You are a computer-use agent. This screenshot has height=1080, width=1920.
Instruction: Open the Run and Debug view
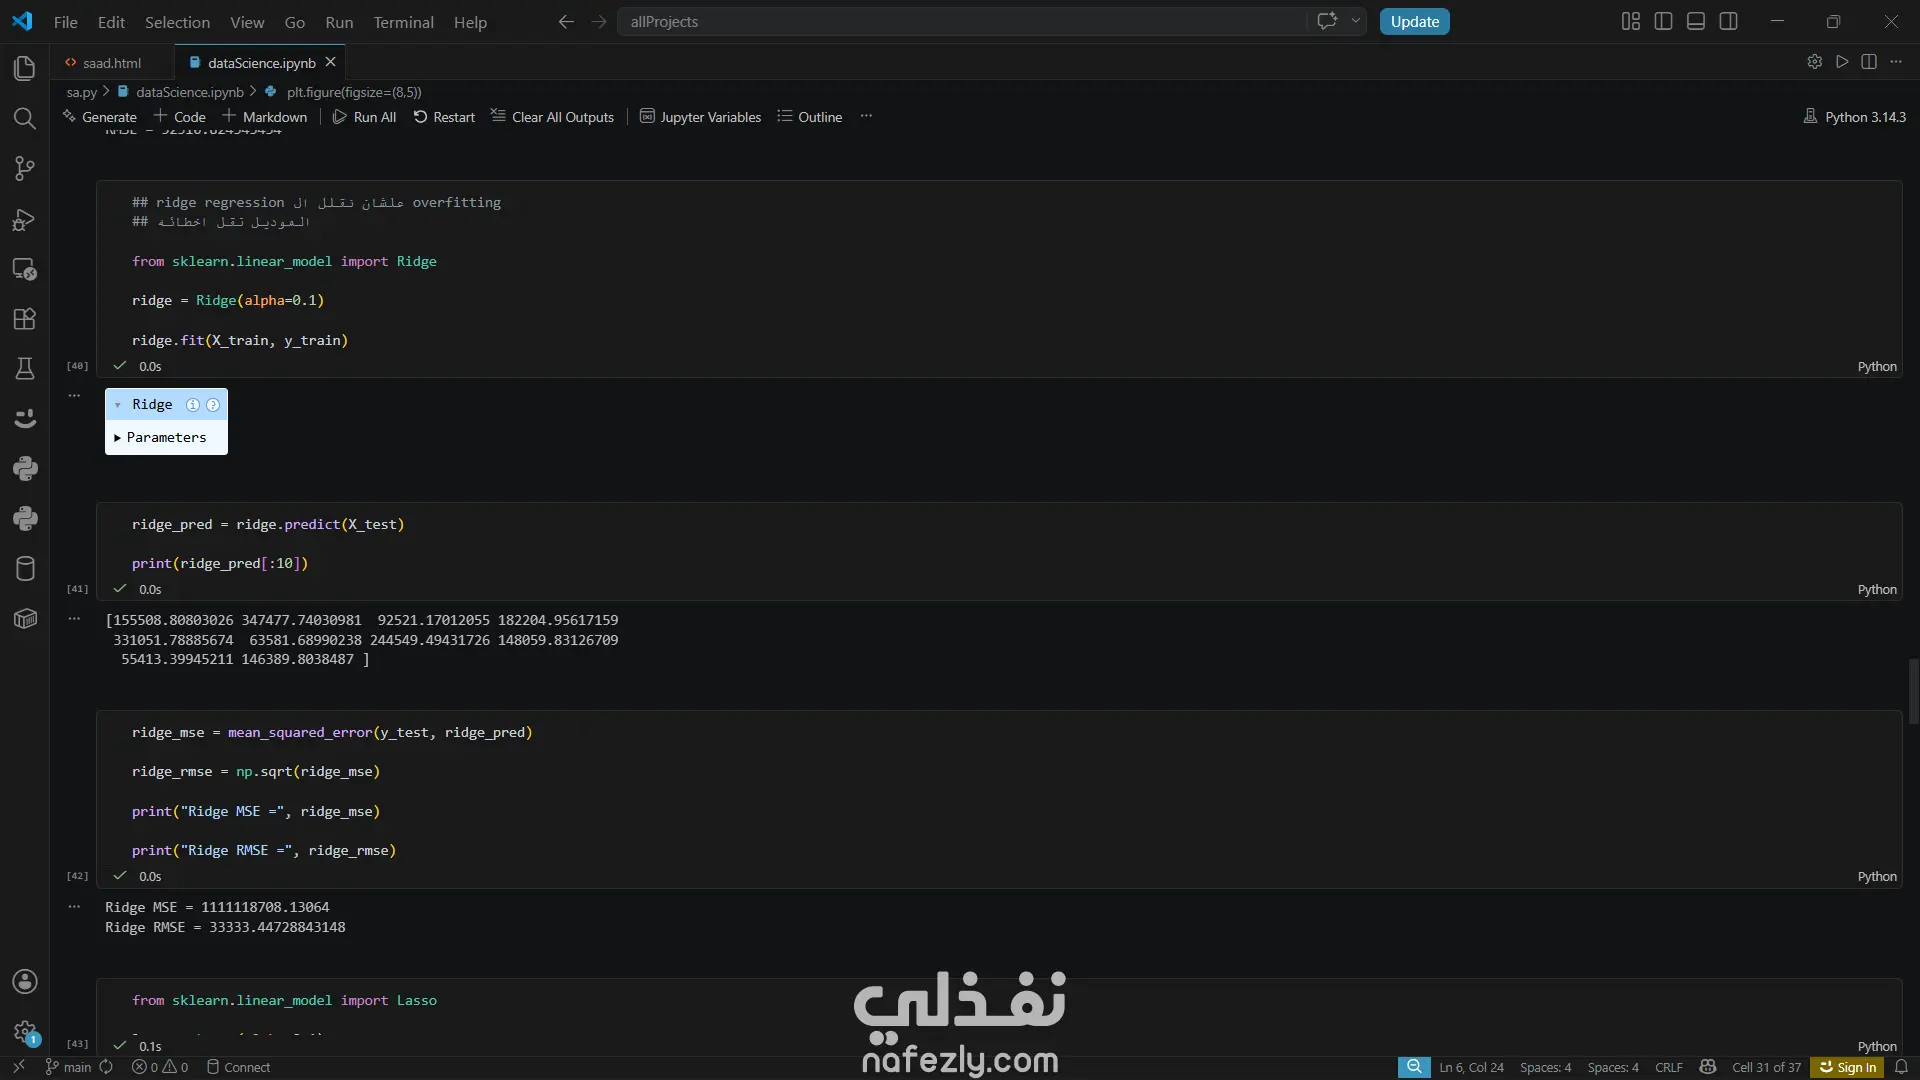pos(25,219)
